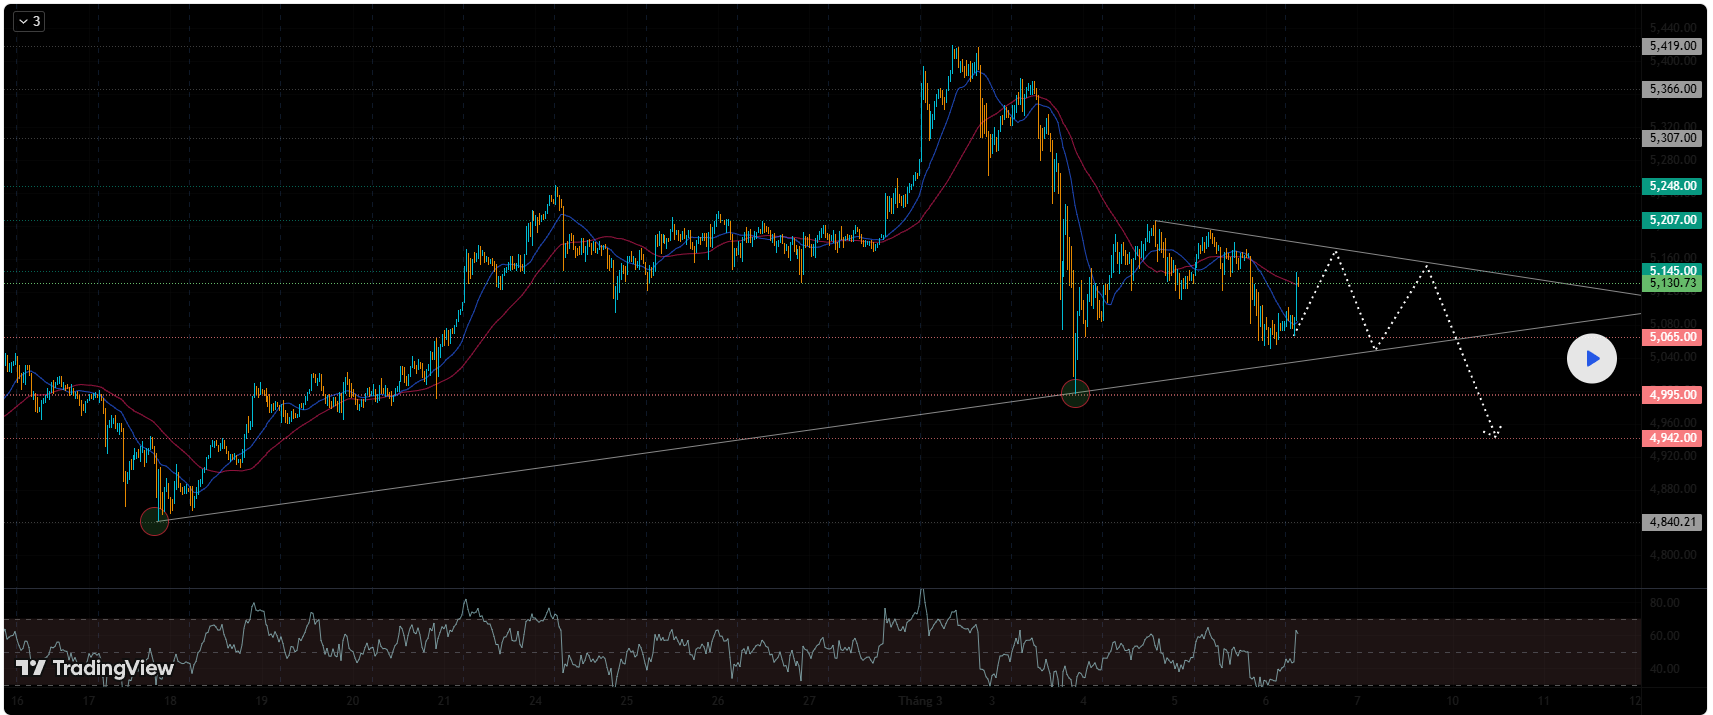Select the red 4,995.00 support label
This screenshot has width=1713, height=715.
pos(1672,395)
